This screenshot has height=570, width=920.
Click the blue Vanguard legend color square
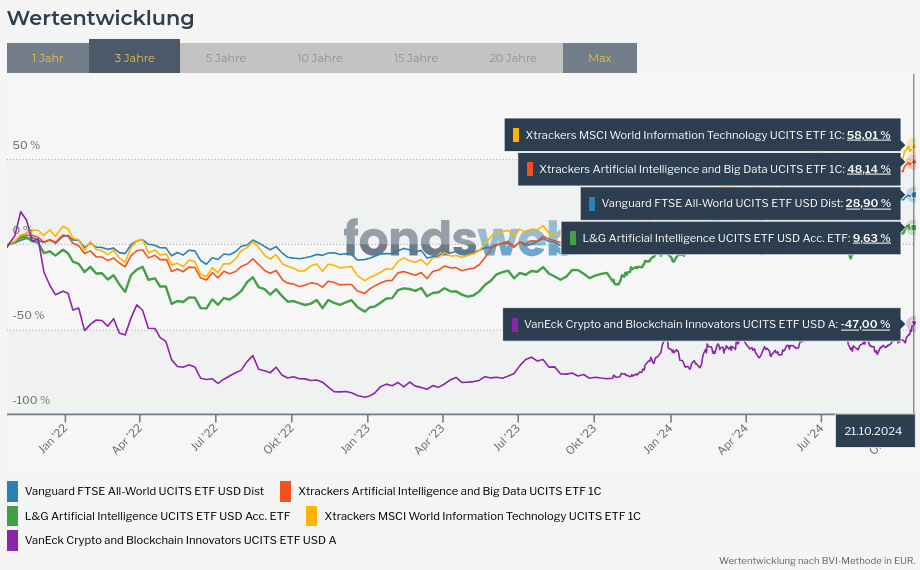[13, 491]
